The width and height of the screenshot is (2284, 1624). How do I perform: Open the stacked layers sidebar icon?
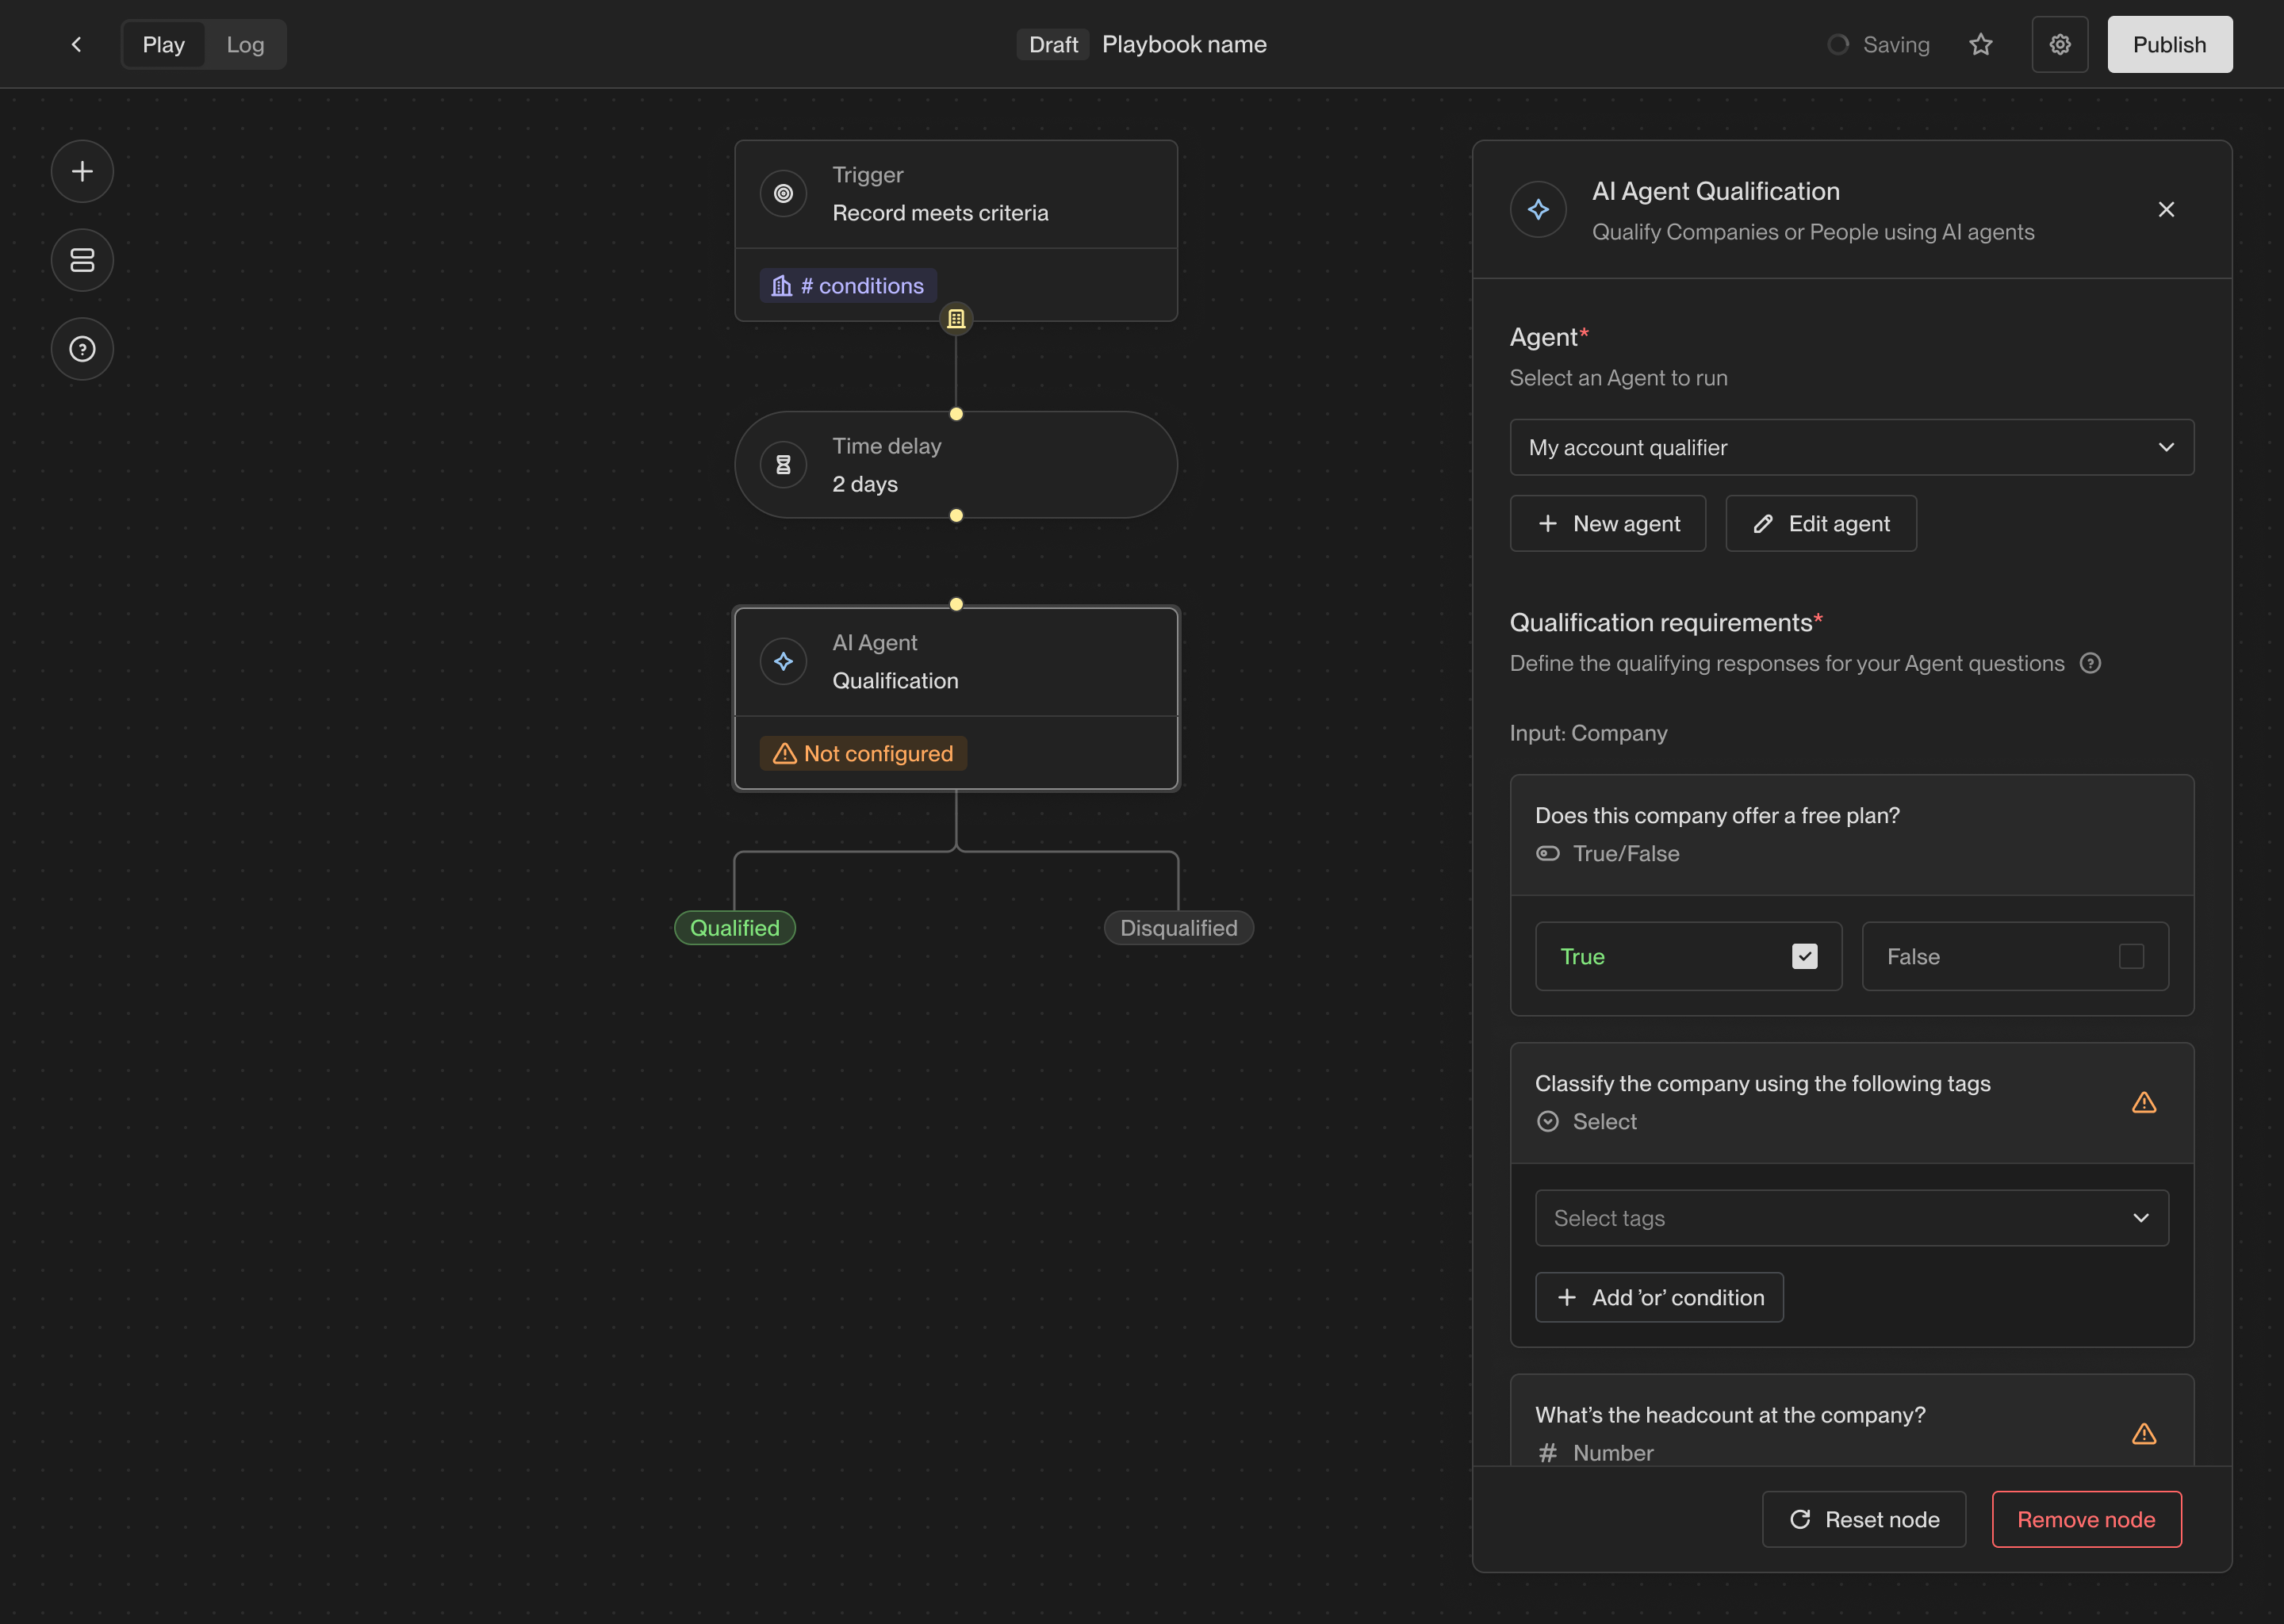82,260
